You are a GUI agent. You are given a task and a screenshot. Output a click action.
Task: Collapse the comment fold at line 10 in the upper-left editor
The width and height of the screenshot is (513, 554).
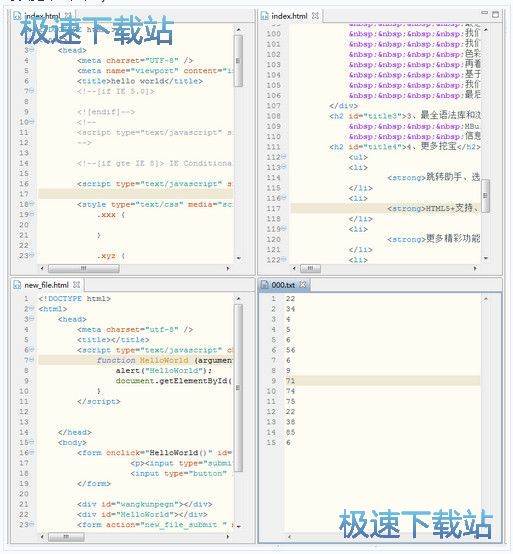[32, 122]
